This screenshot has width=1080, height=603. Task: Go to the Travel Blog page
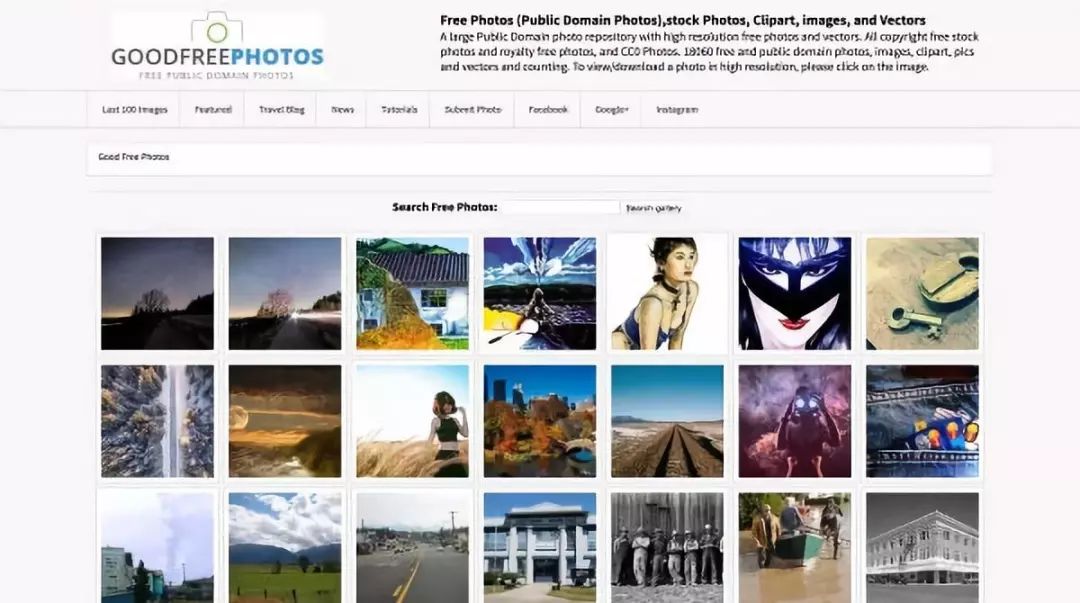[281, 110]
